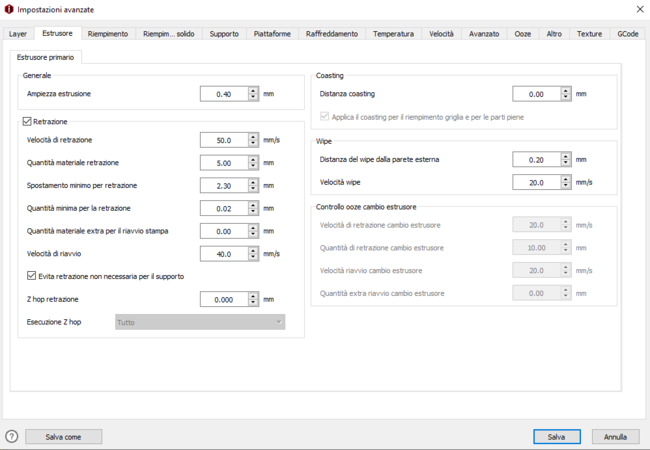
Task: Increase Distanza coasting value with up arrow
Action: (566, 91)
